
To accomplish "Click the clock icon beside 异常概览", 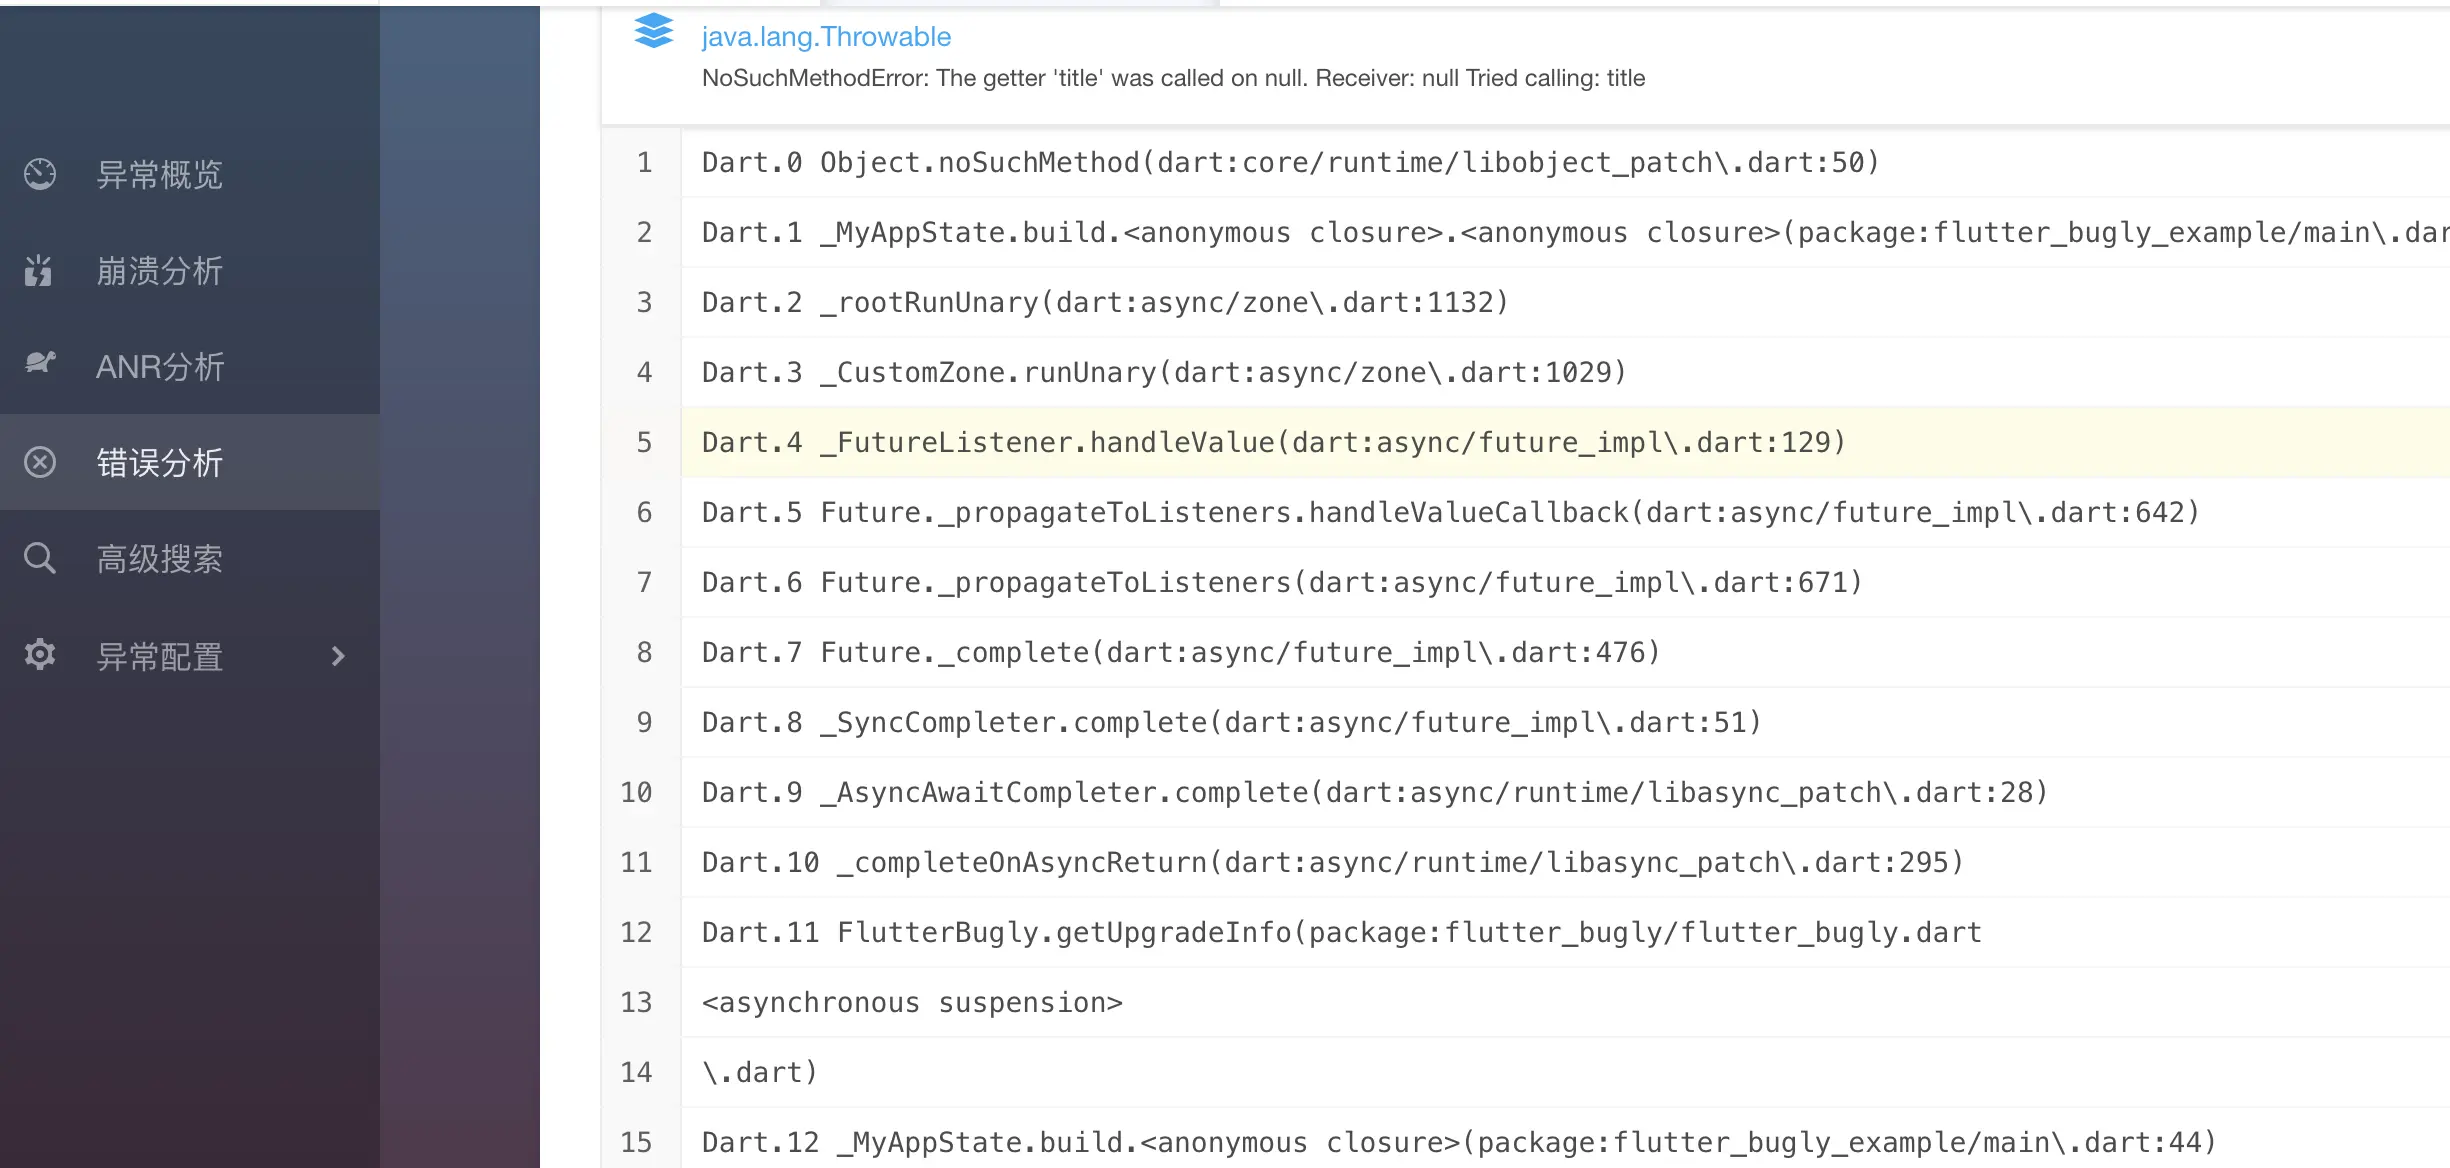I will coord(40,174).
